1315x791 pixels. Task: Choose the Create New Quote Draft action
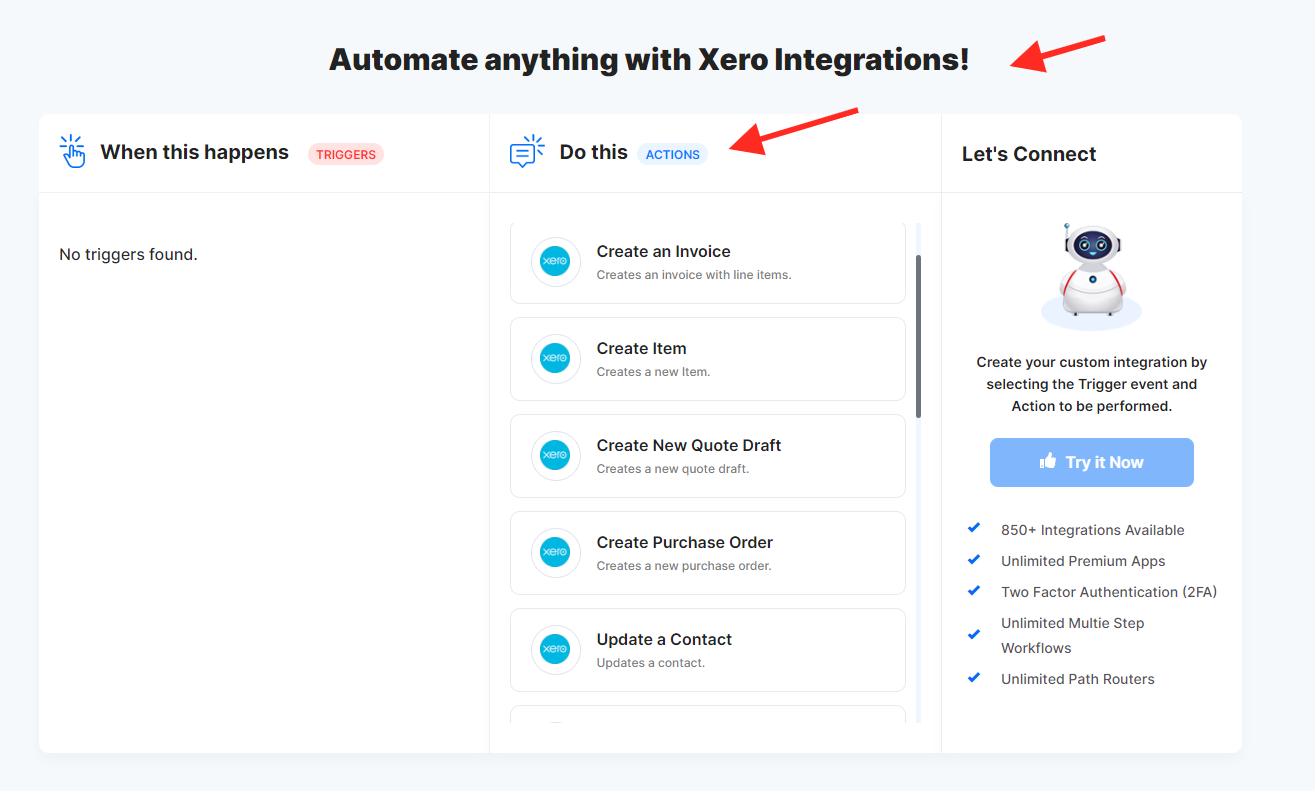coord(708,456)
